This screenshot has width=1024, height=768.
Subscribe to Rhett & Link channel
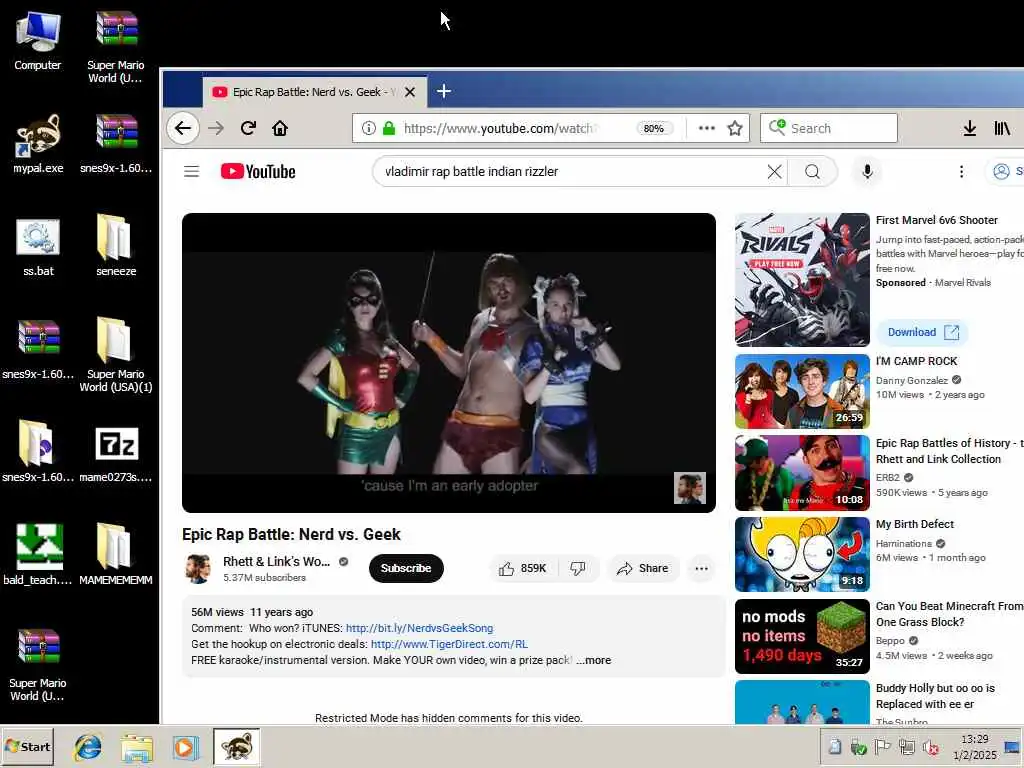click(406, 568)
